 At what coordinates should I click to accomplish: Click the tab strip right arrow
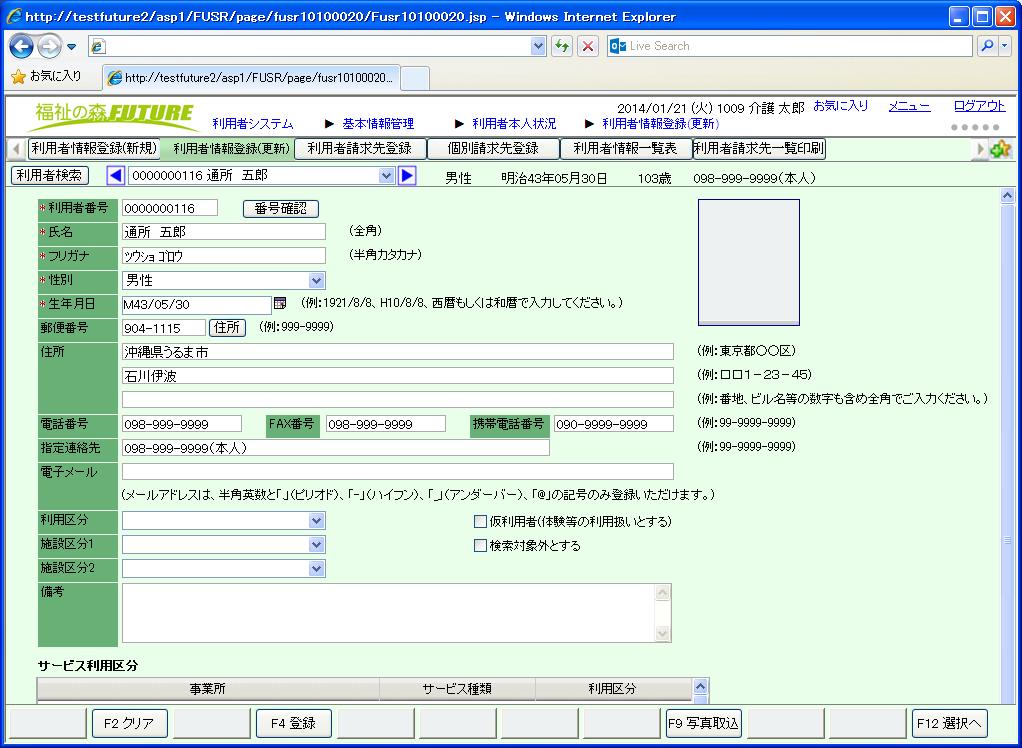[980, 149]
